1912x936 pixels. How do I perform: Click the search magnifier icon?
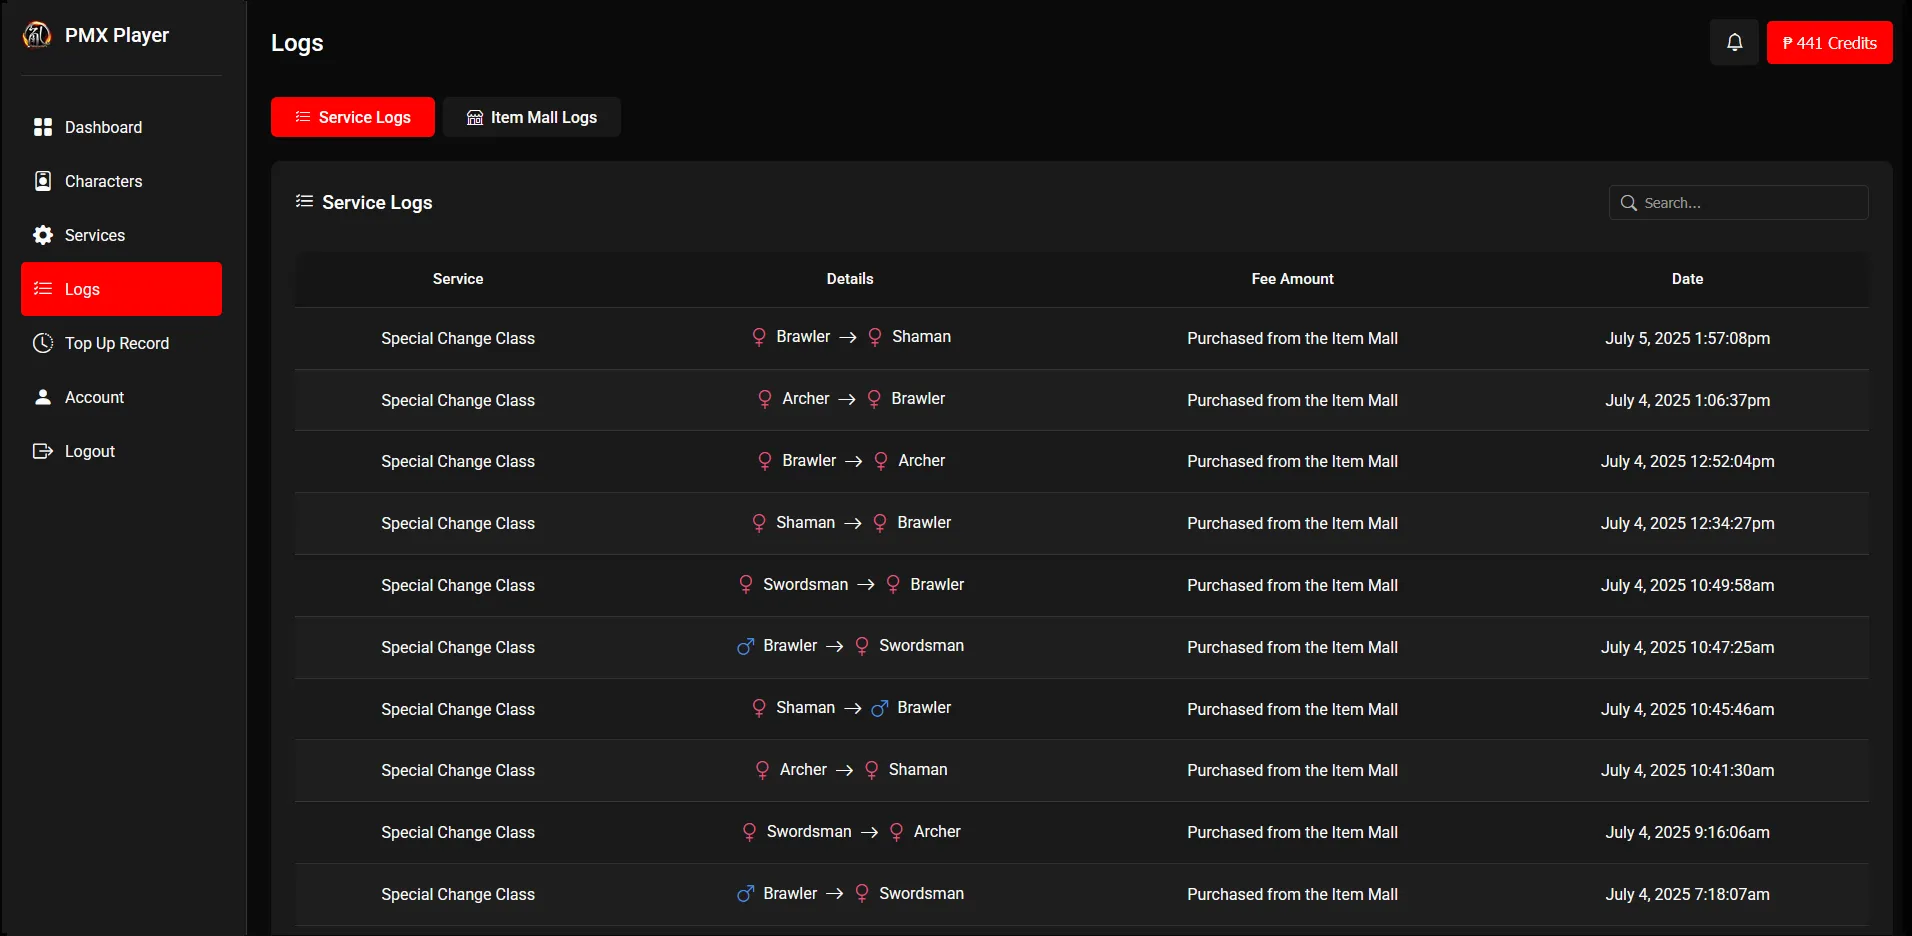1628,203
